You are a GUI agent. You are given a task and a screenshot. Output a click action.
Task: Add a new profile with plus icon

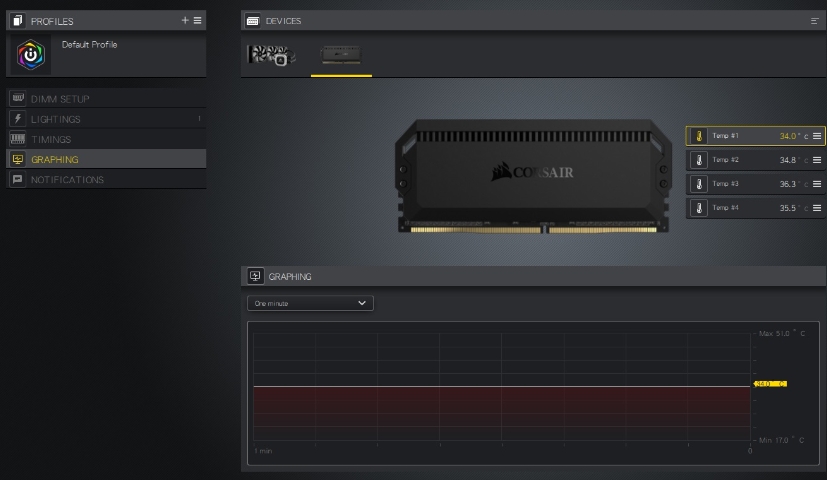[x=185, y=20]
